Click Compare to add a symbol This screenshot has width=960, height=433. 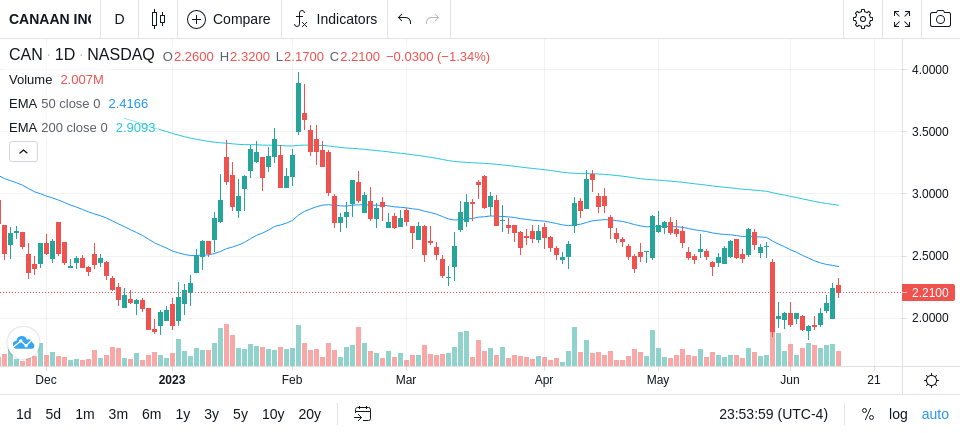[x=229, y=19]
